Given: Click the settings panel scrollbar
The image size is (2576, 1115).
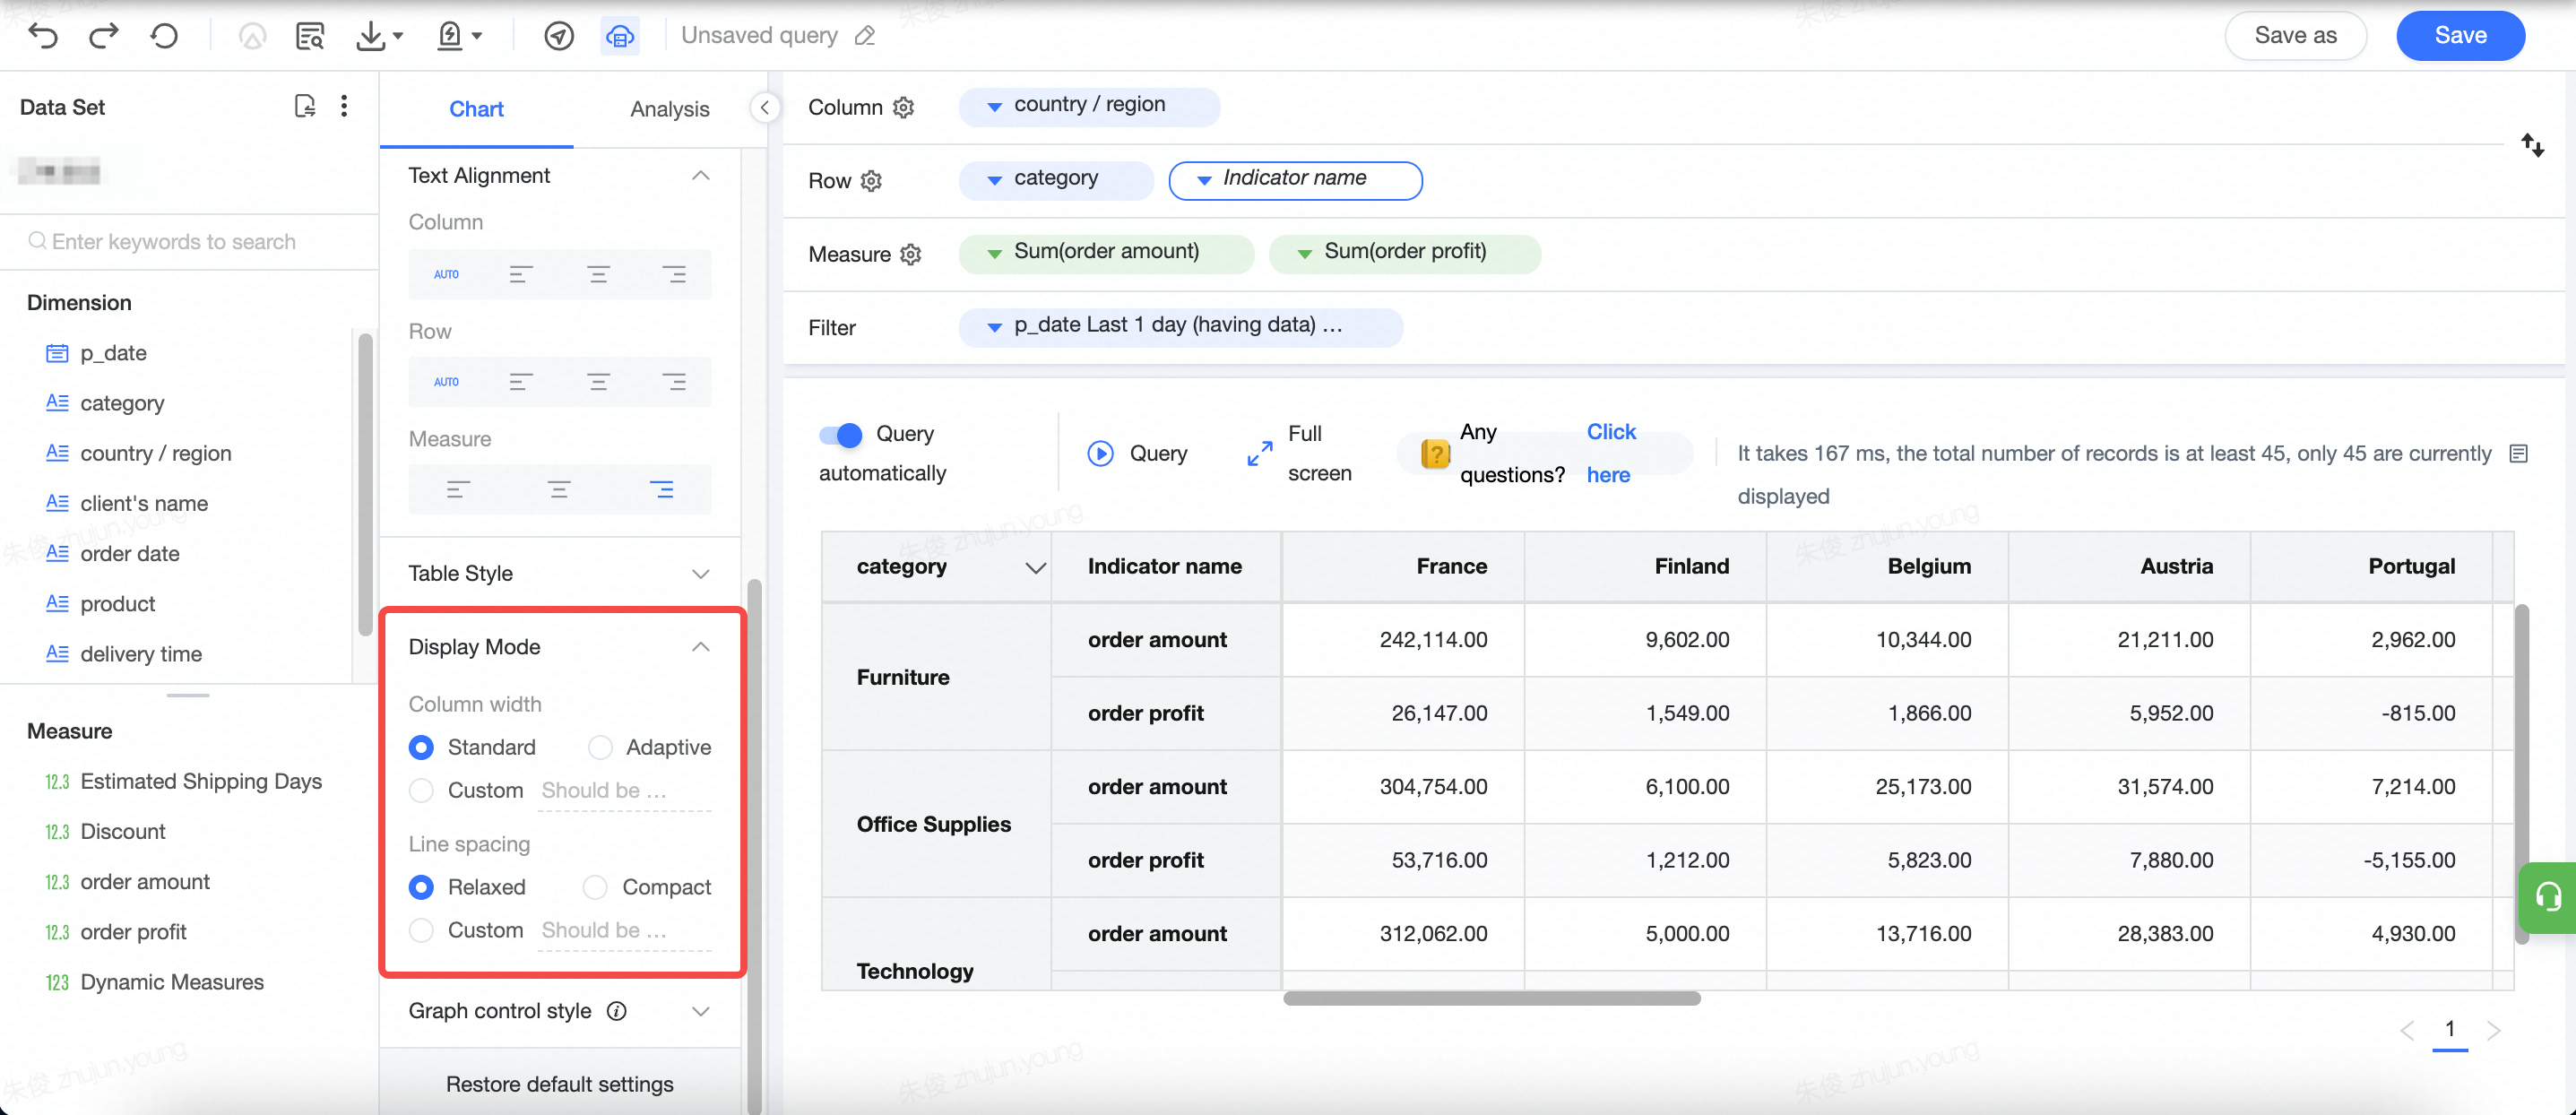Looking at the screenshot, I should click(754, 846).
